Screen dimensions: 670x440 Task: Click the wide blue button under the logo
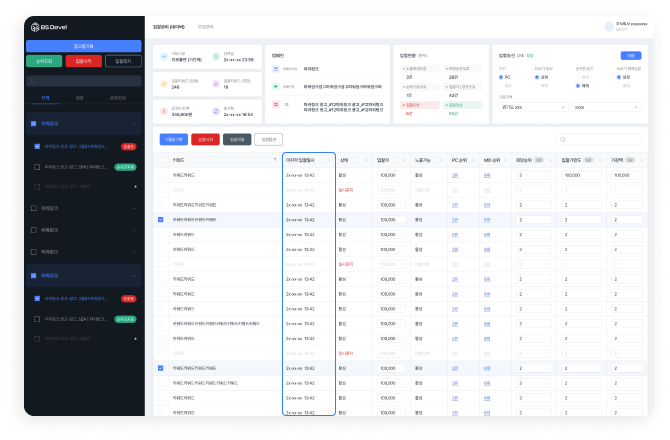click(84, 46)
